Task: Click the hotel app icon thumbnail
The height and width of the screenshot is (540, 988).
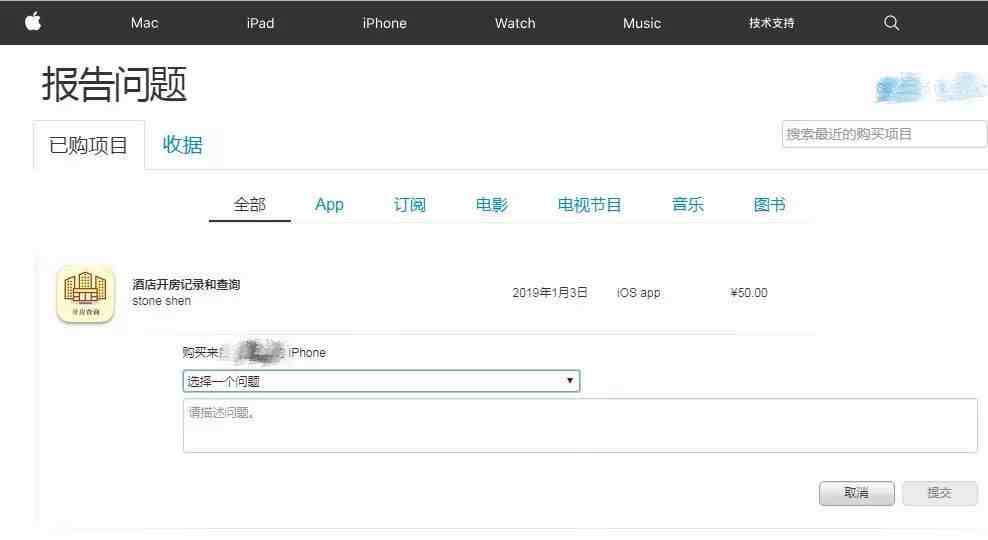Action: 86,294
